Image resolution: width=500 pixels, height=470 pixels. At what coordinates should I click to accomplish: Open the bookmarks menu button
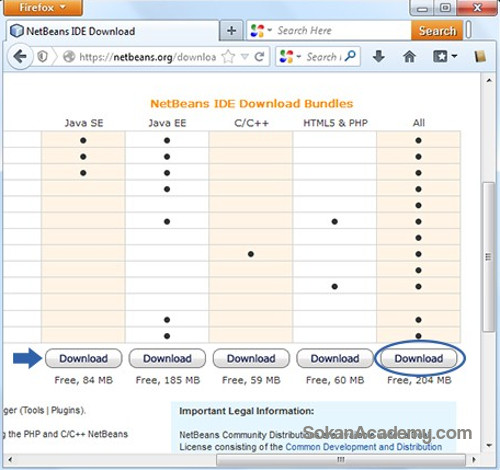(x=445, y=57)
